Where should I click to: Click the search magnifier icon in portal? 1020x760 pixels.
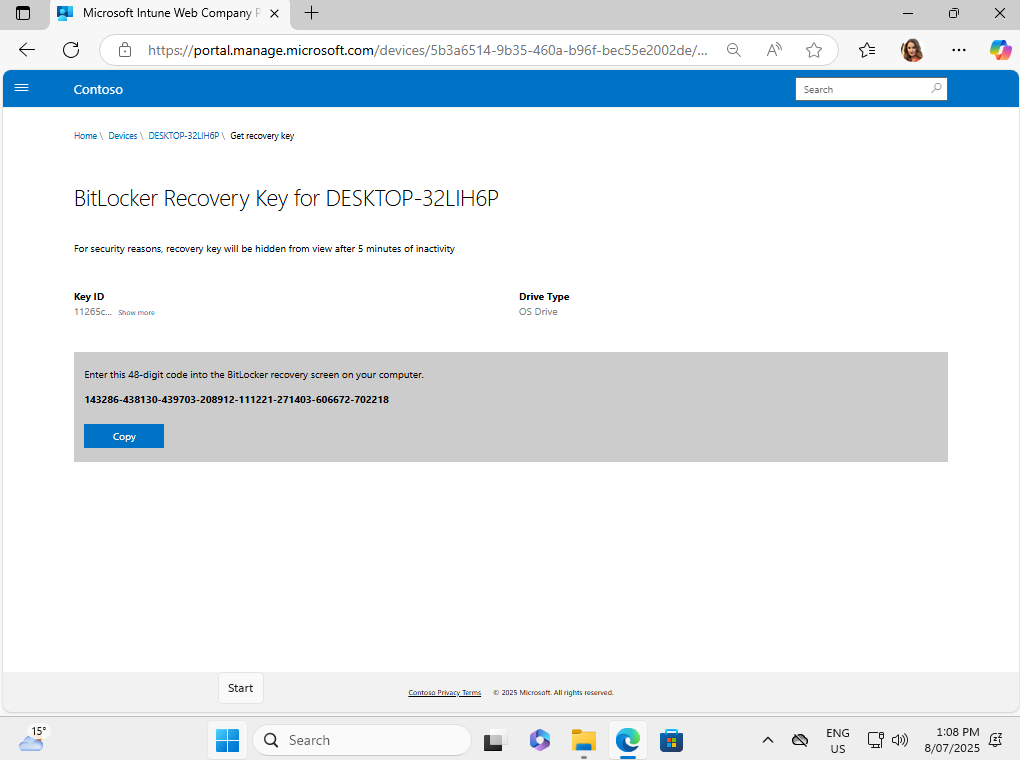point(936,89)
